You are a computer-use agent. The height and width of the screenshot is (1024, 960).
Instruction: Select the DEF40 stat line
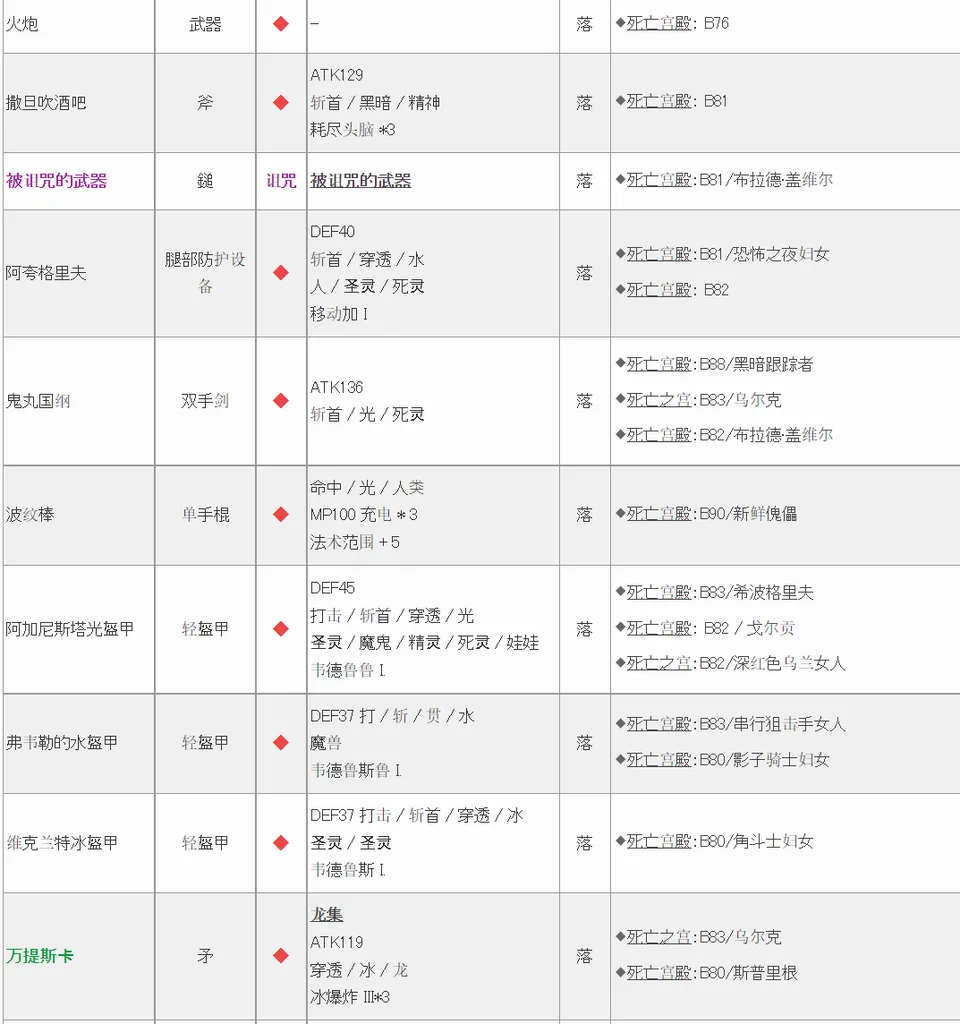(332, 232)
